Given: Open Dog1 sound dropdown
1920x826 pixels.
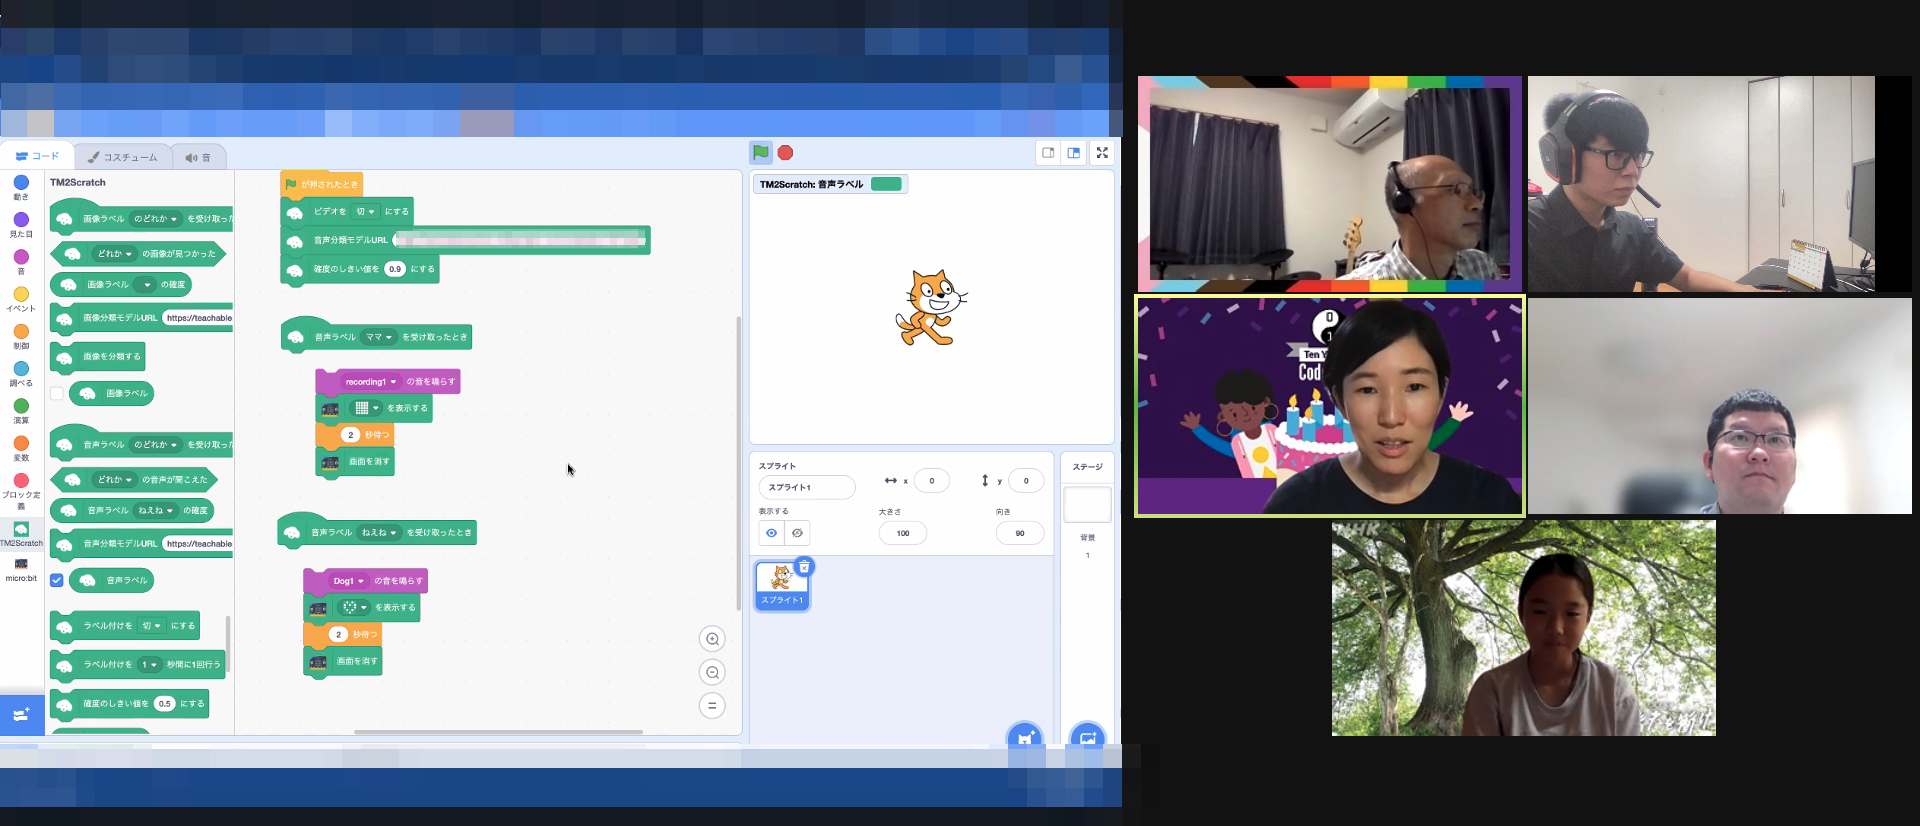Looking at the screenshot, I should (349, 581).
